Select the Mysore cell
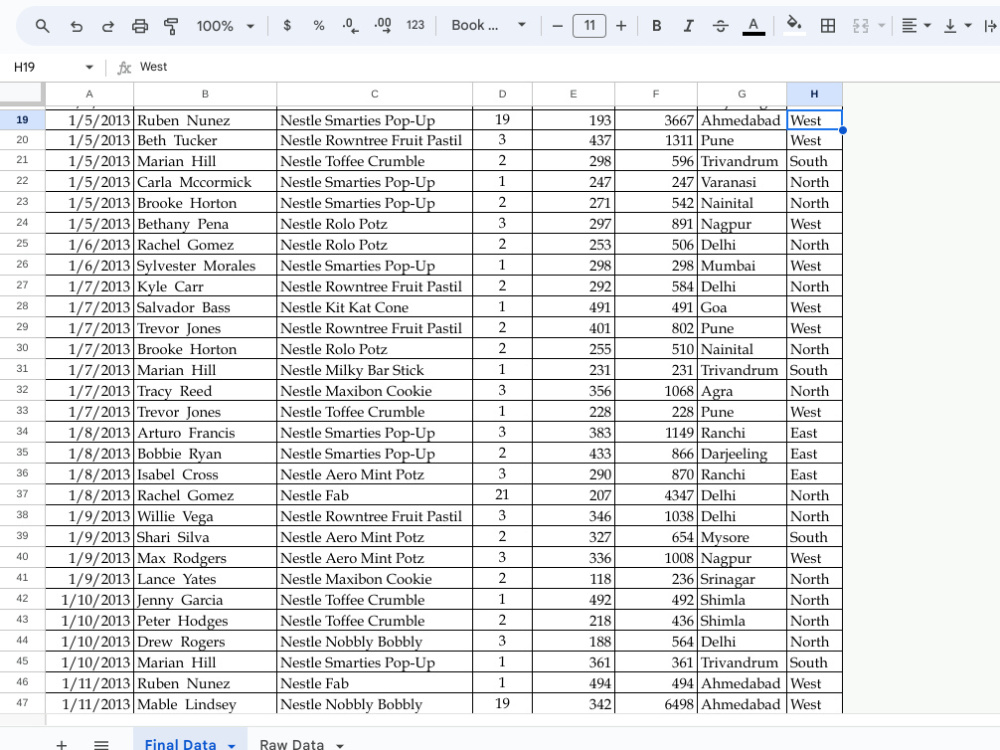The height and width of the screenshot is (750, 1000). point(742,537)
